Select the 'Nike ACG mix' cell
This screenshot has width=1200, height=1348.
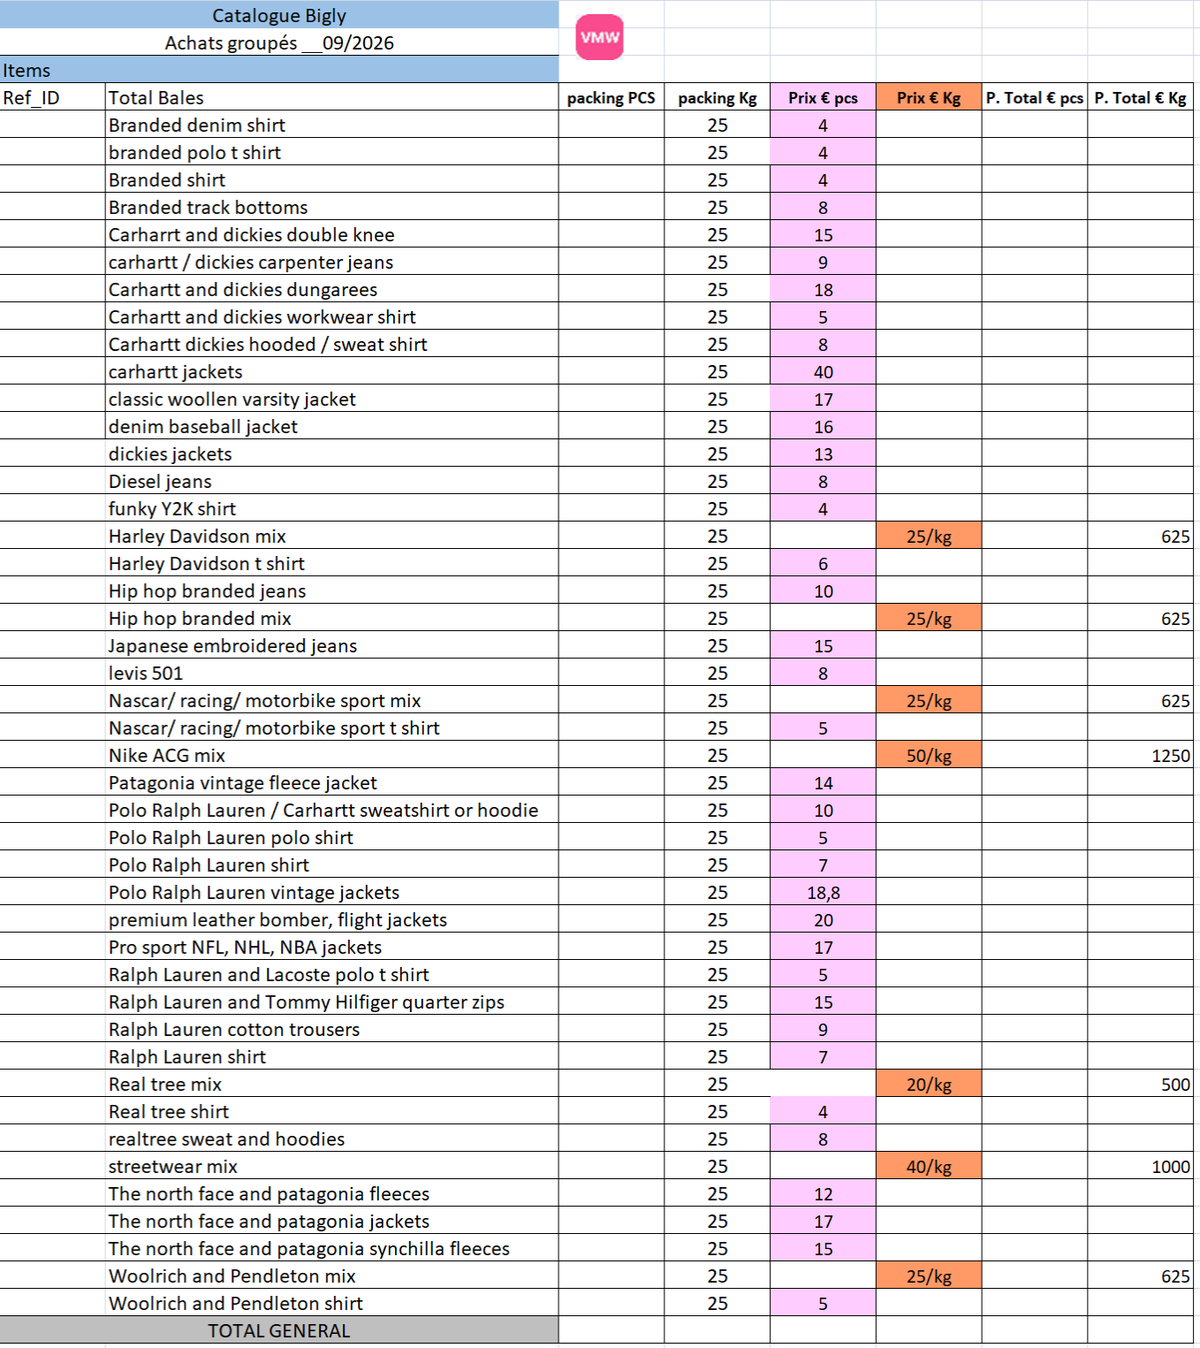pos(332,755)
